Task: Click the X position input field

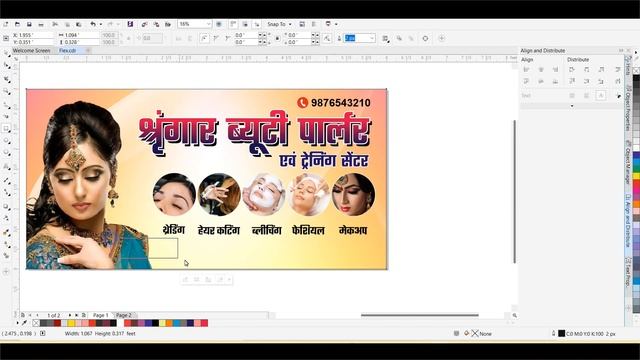Action: (x=33, y=35)
